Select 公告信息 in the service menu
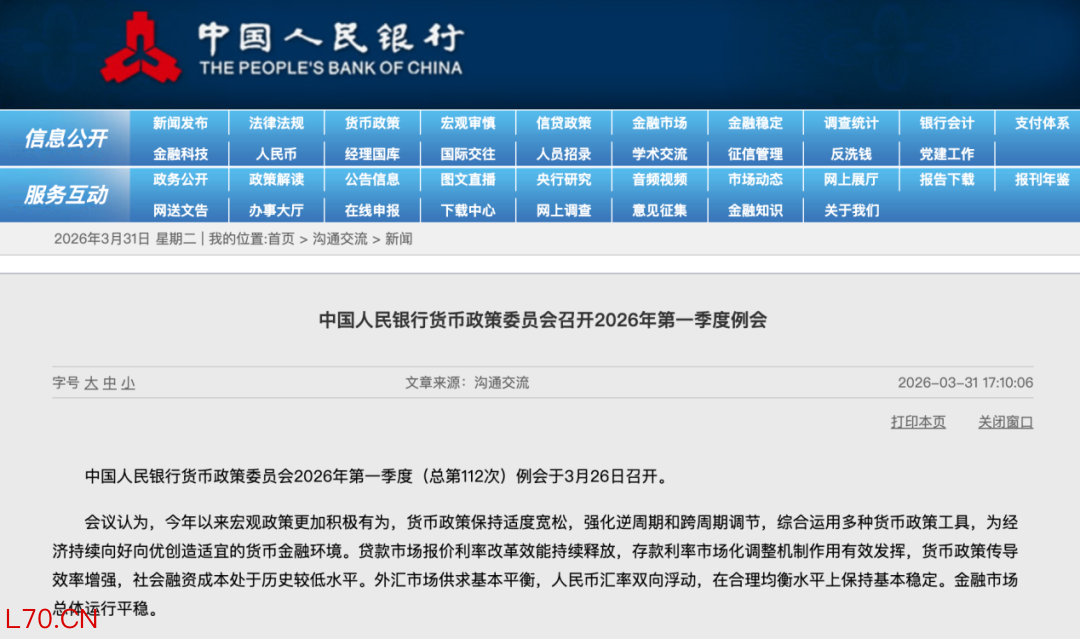Viewport: 1080px width, 639px height. pos(372,180)
